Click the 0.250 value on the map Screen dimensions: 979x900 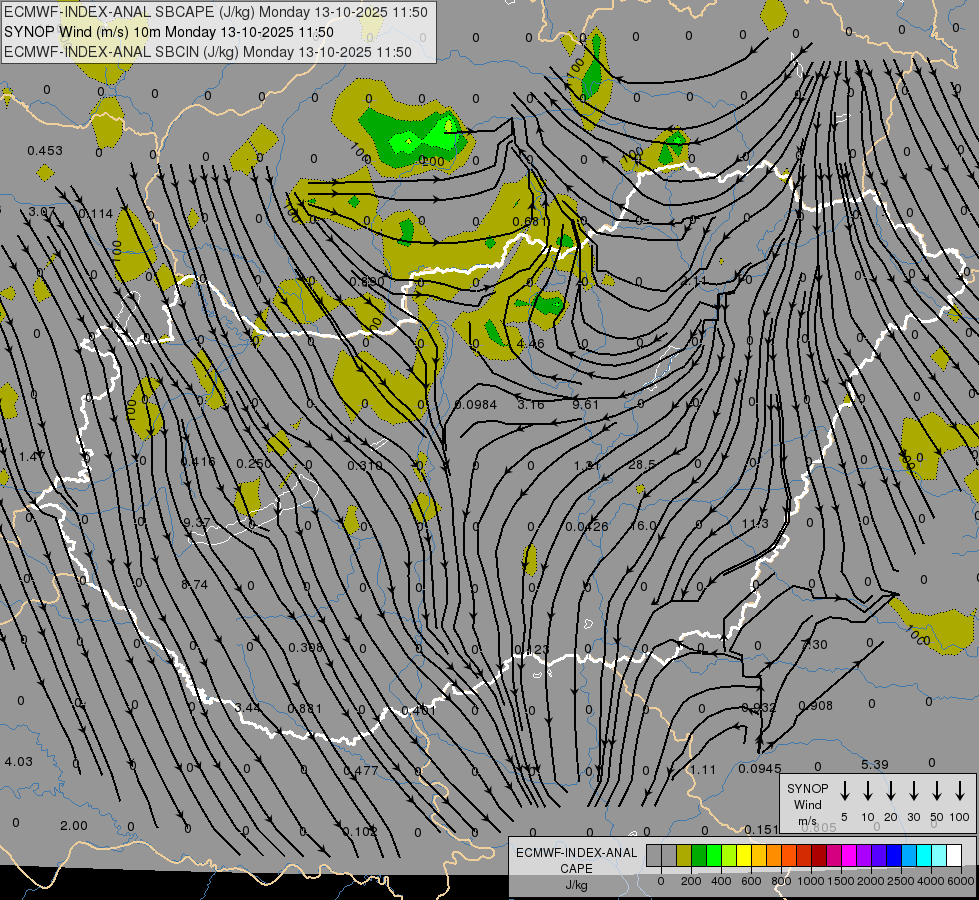254,463
